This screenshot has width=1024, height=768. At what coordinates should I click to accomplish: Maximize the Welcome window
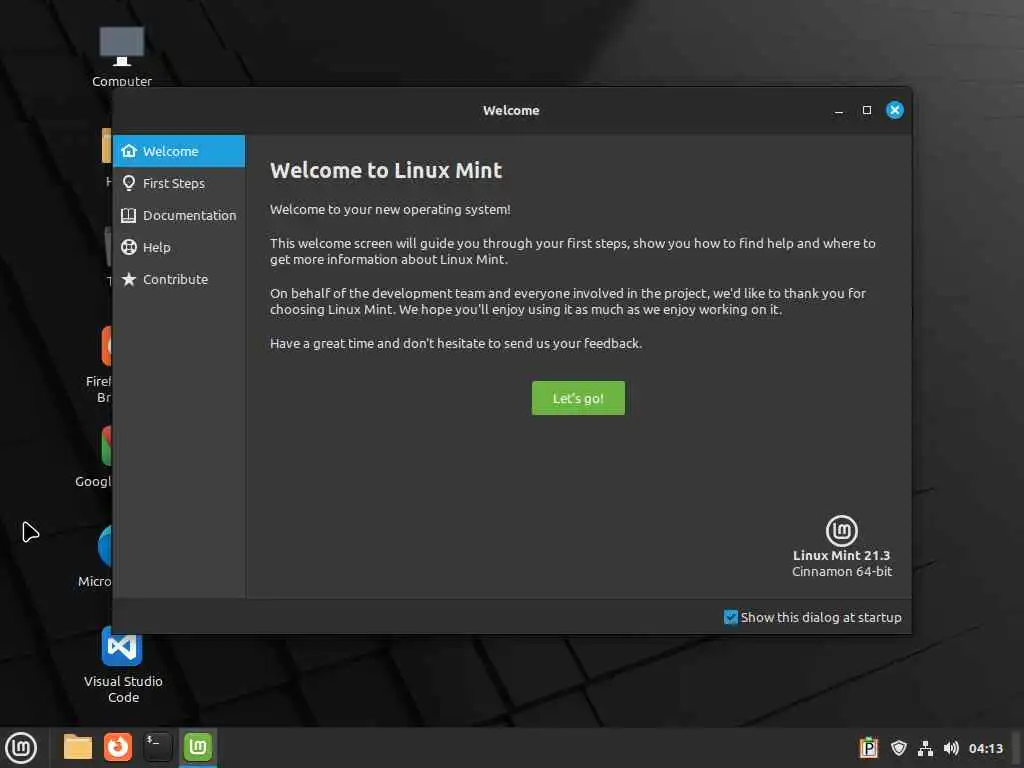click(x=867, y=110)
